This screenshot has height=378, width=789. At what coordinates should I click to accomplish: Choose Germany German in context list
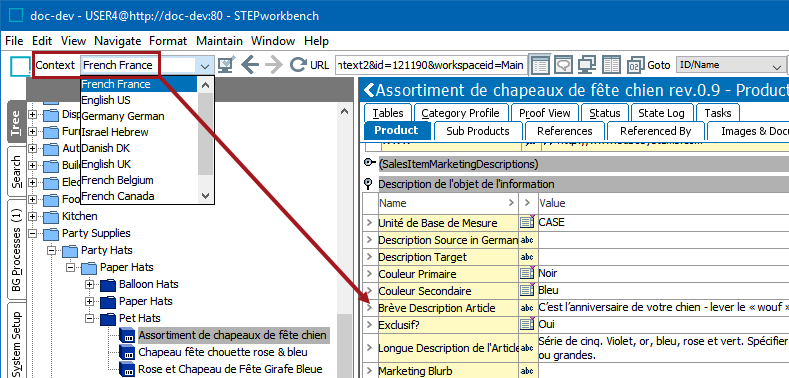[139, 116]
